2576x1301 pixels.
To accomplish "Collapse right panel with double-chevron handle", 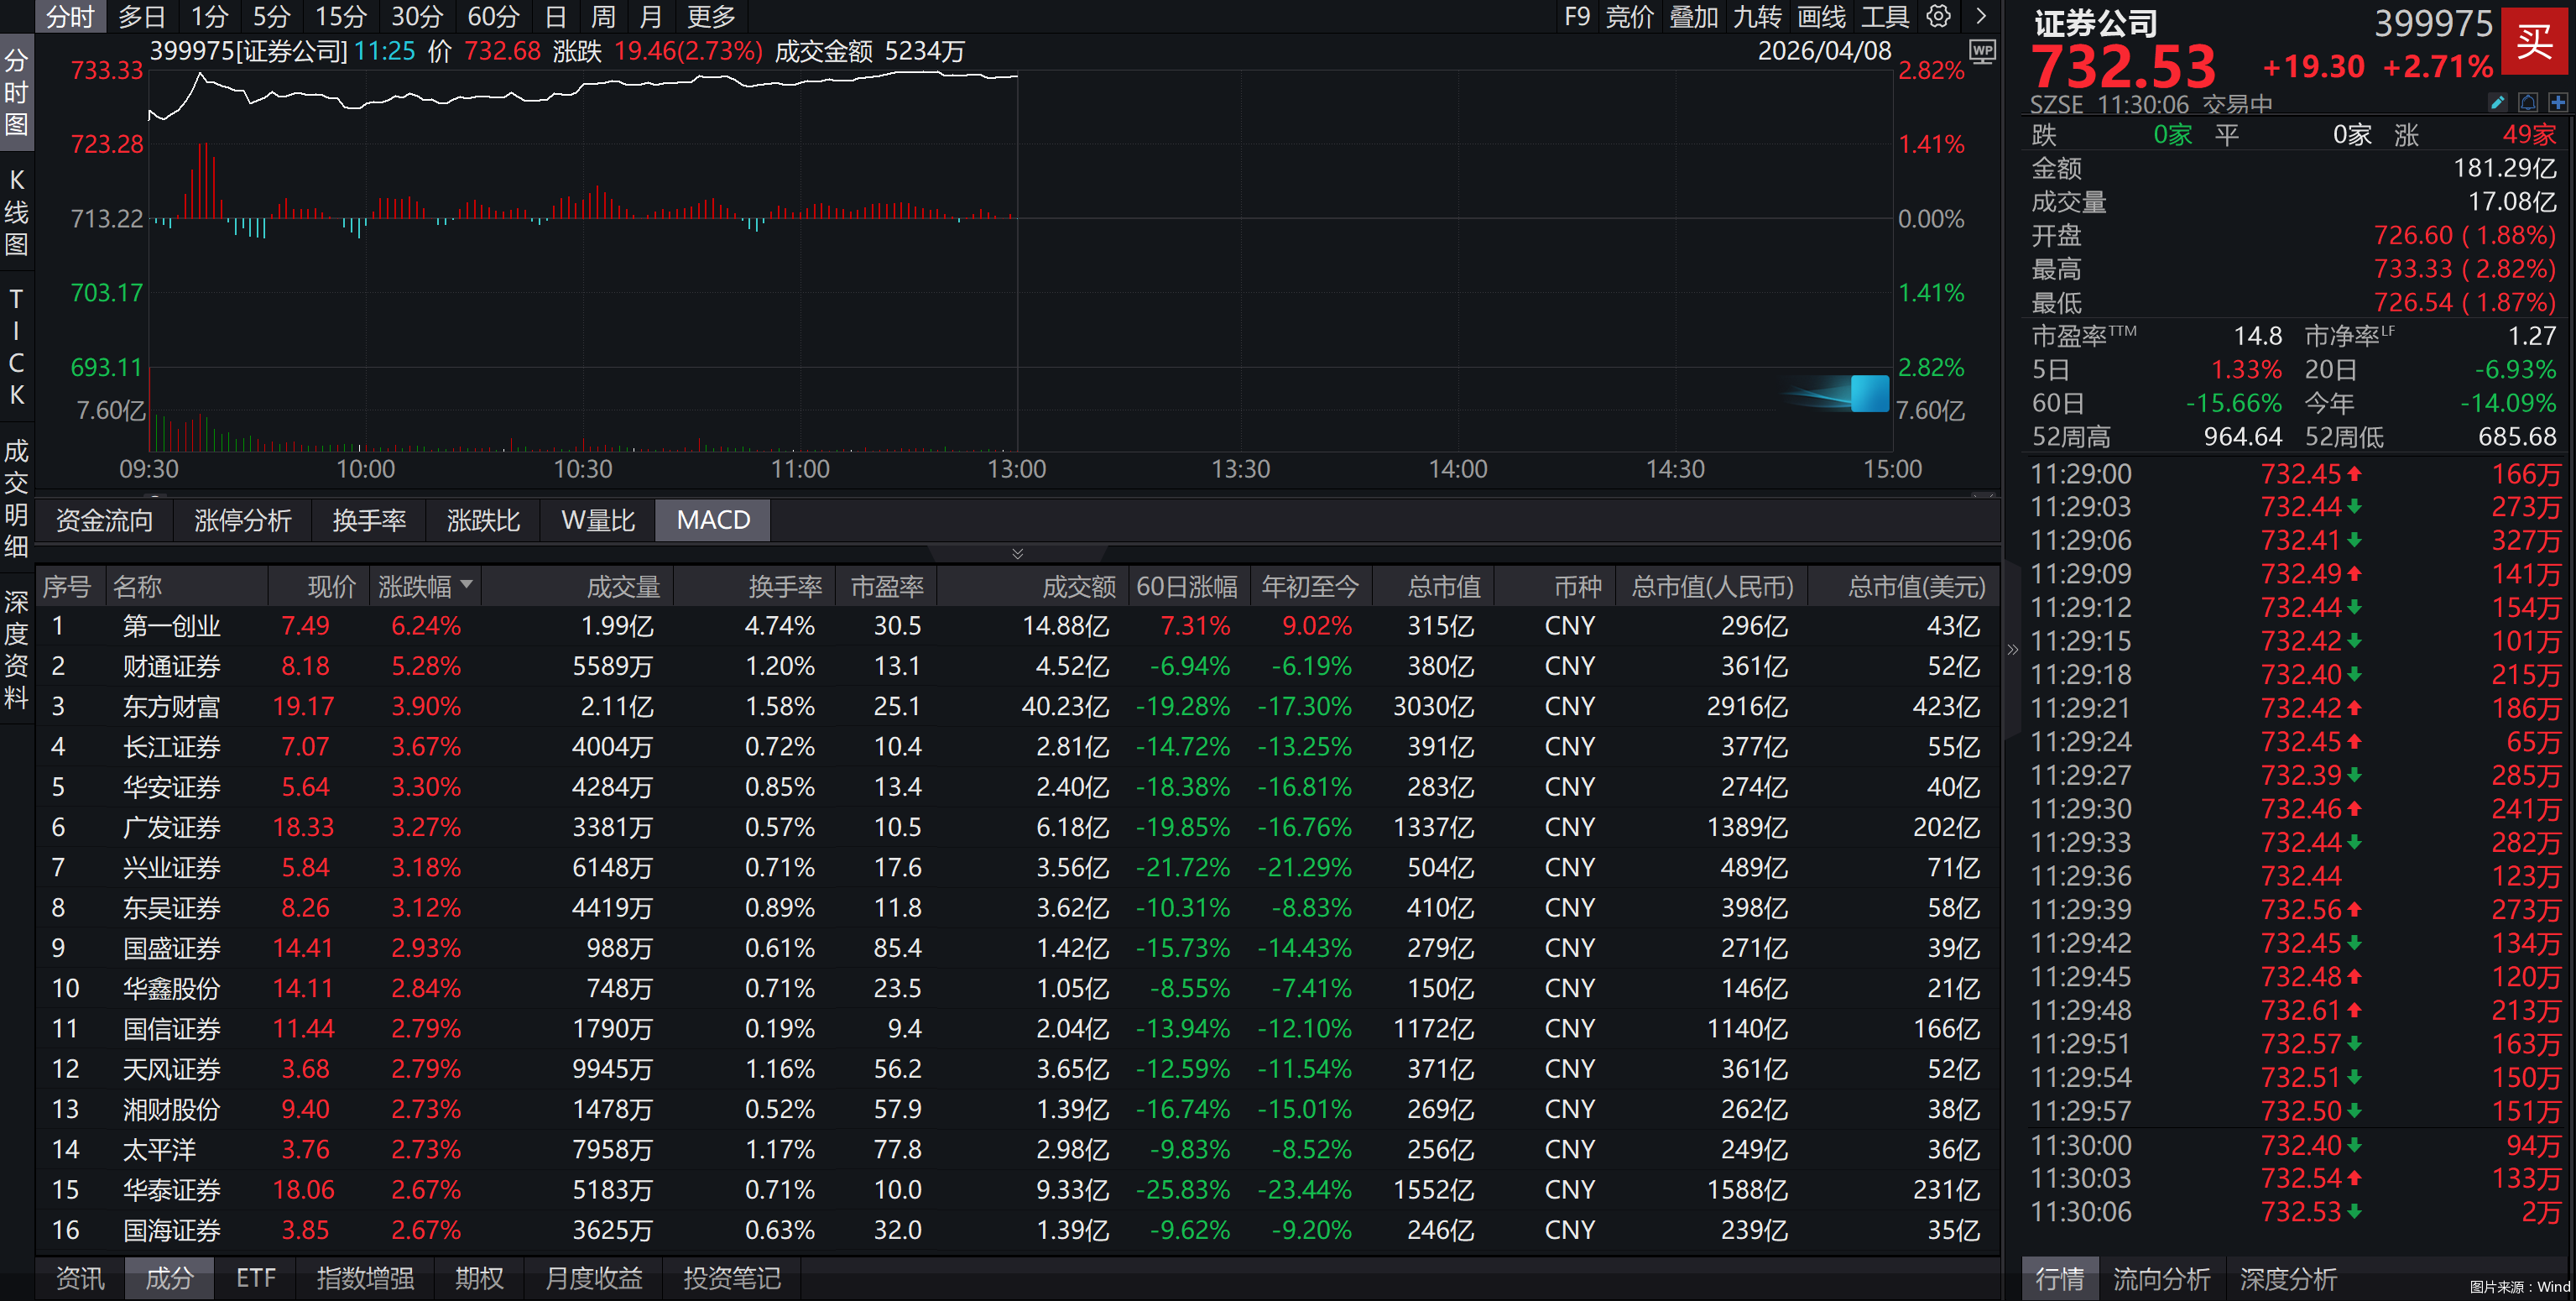I will coord(2012,650).
